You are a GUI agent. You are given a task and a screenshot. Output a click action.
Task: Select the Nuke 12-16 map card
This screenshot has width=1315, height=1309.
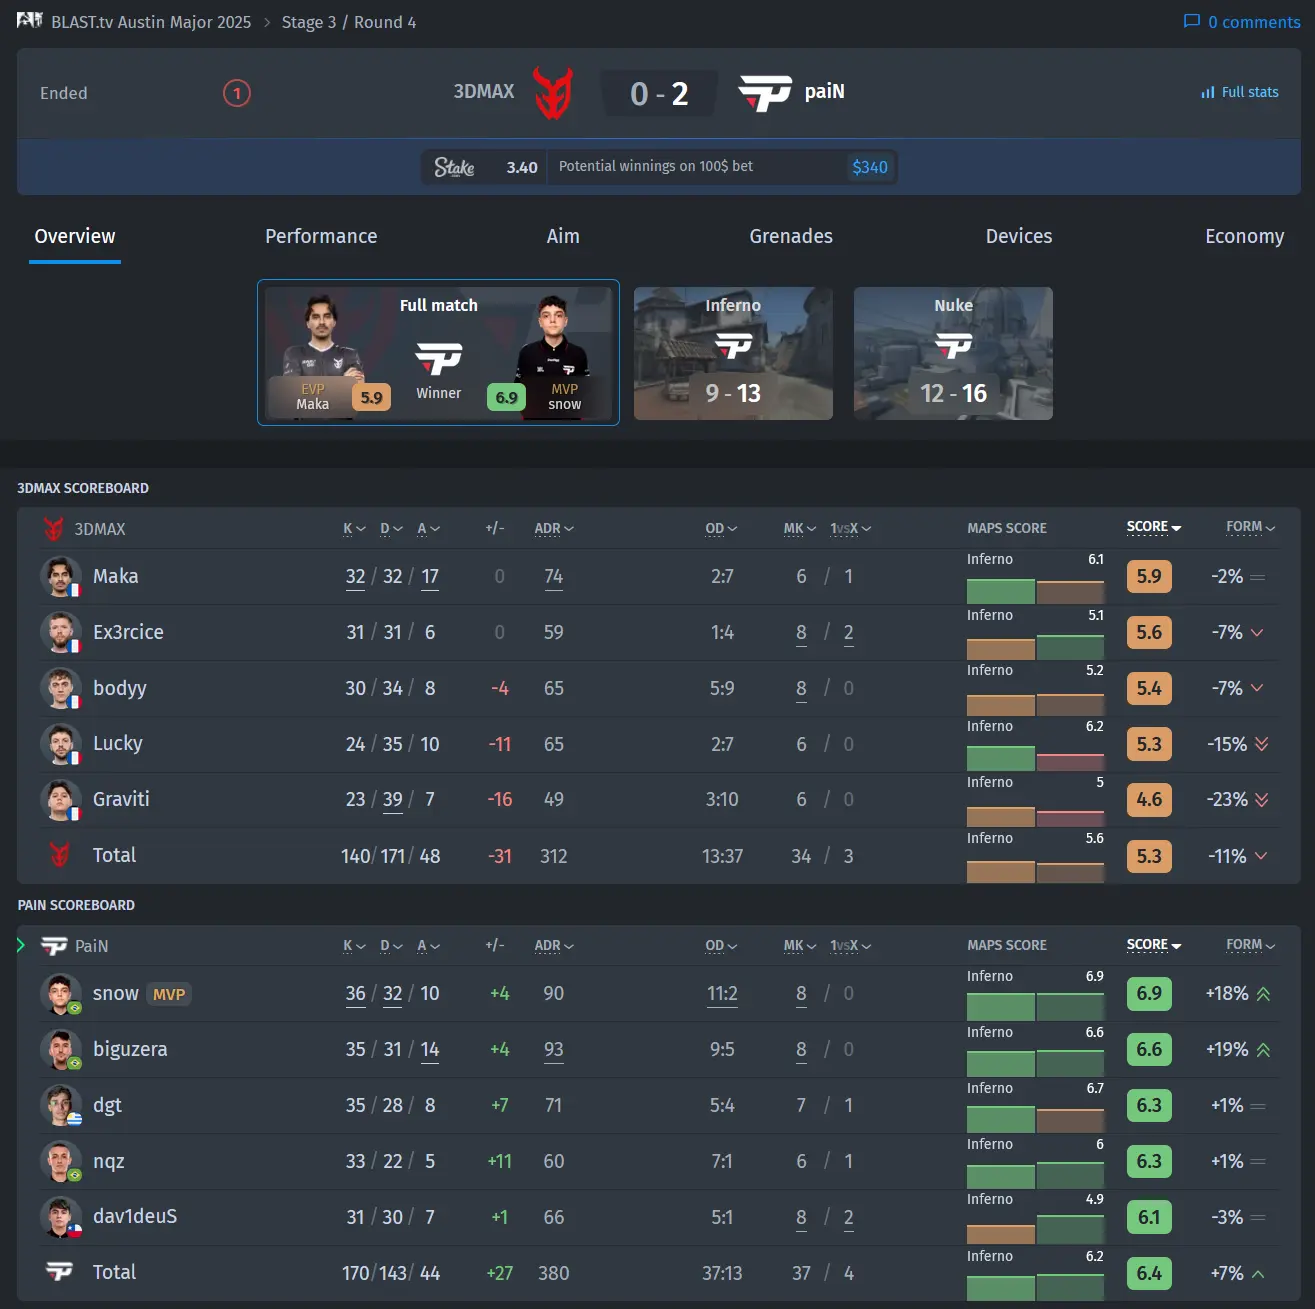pos(953,353)
